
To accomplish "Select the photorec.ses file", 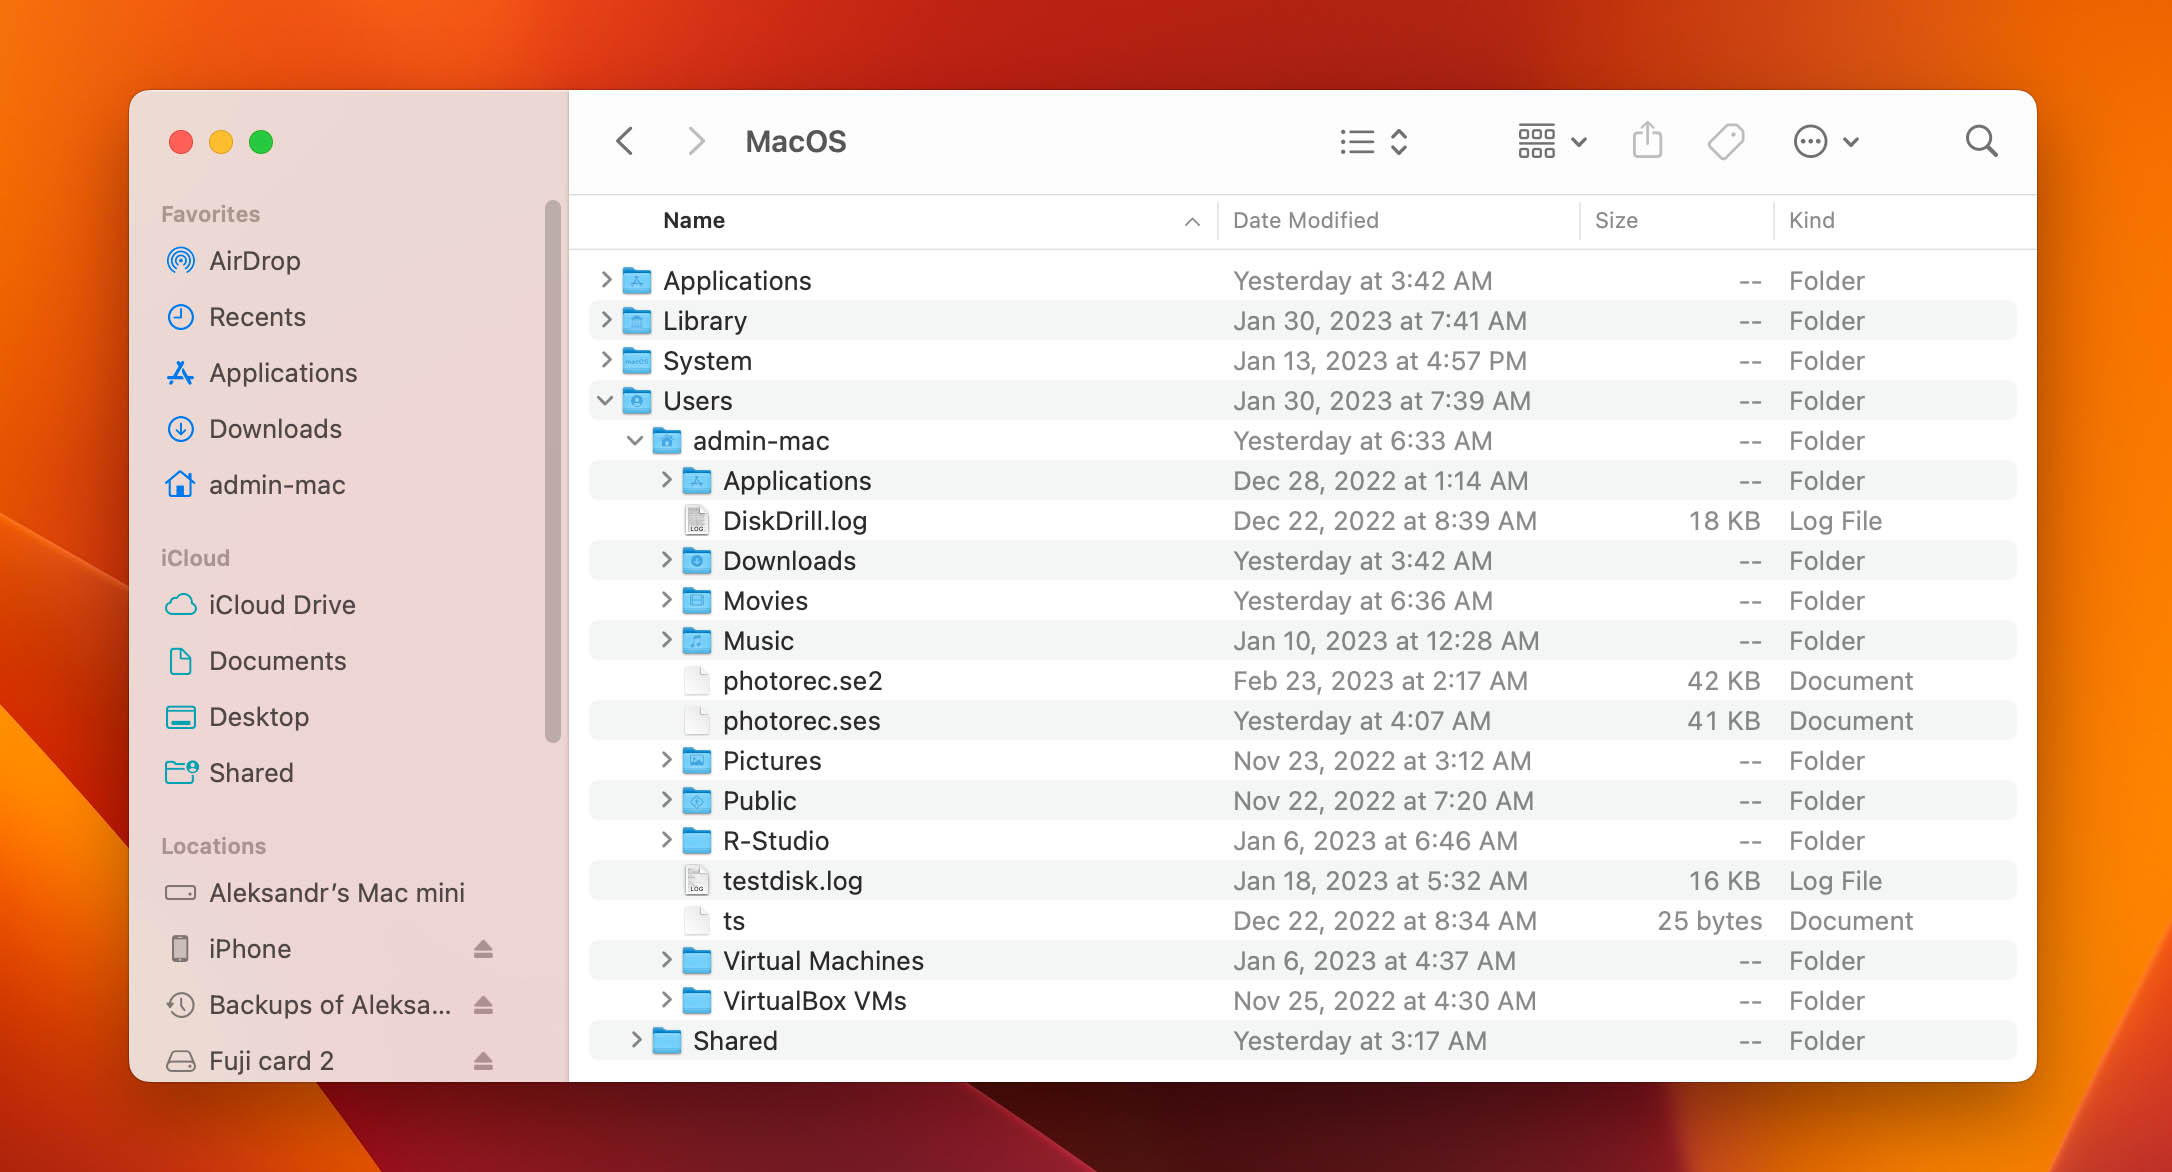I will click(x=1302, y=721).
